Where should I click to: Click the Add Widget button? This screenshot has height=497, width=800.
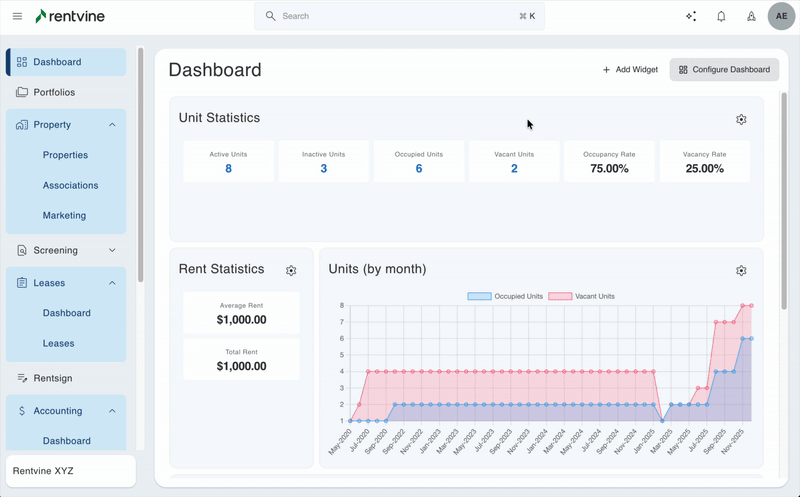(x=630, y=70)
